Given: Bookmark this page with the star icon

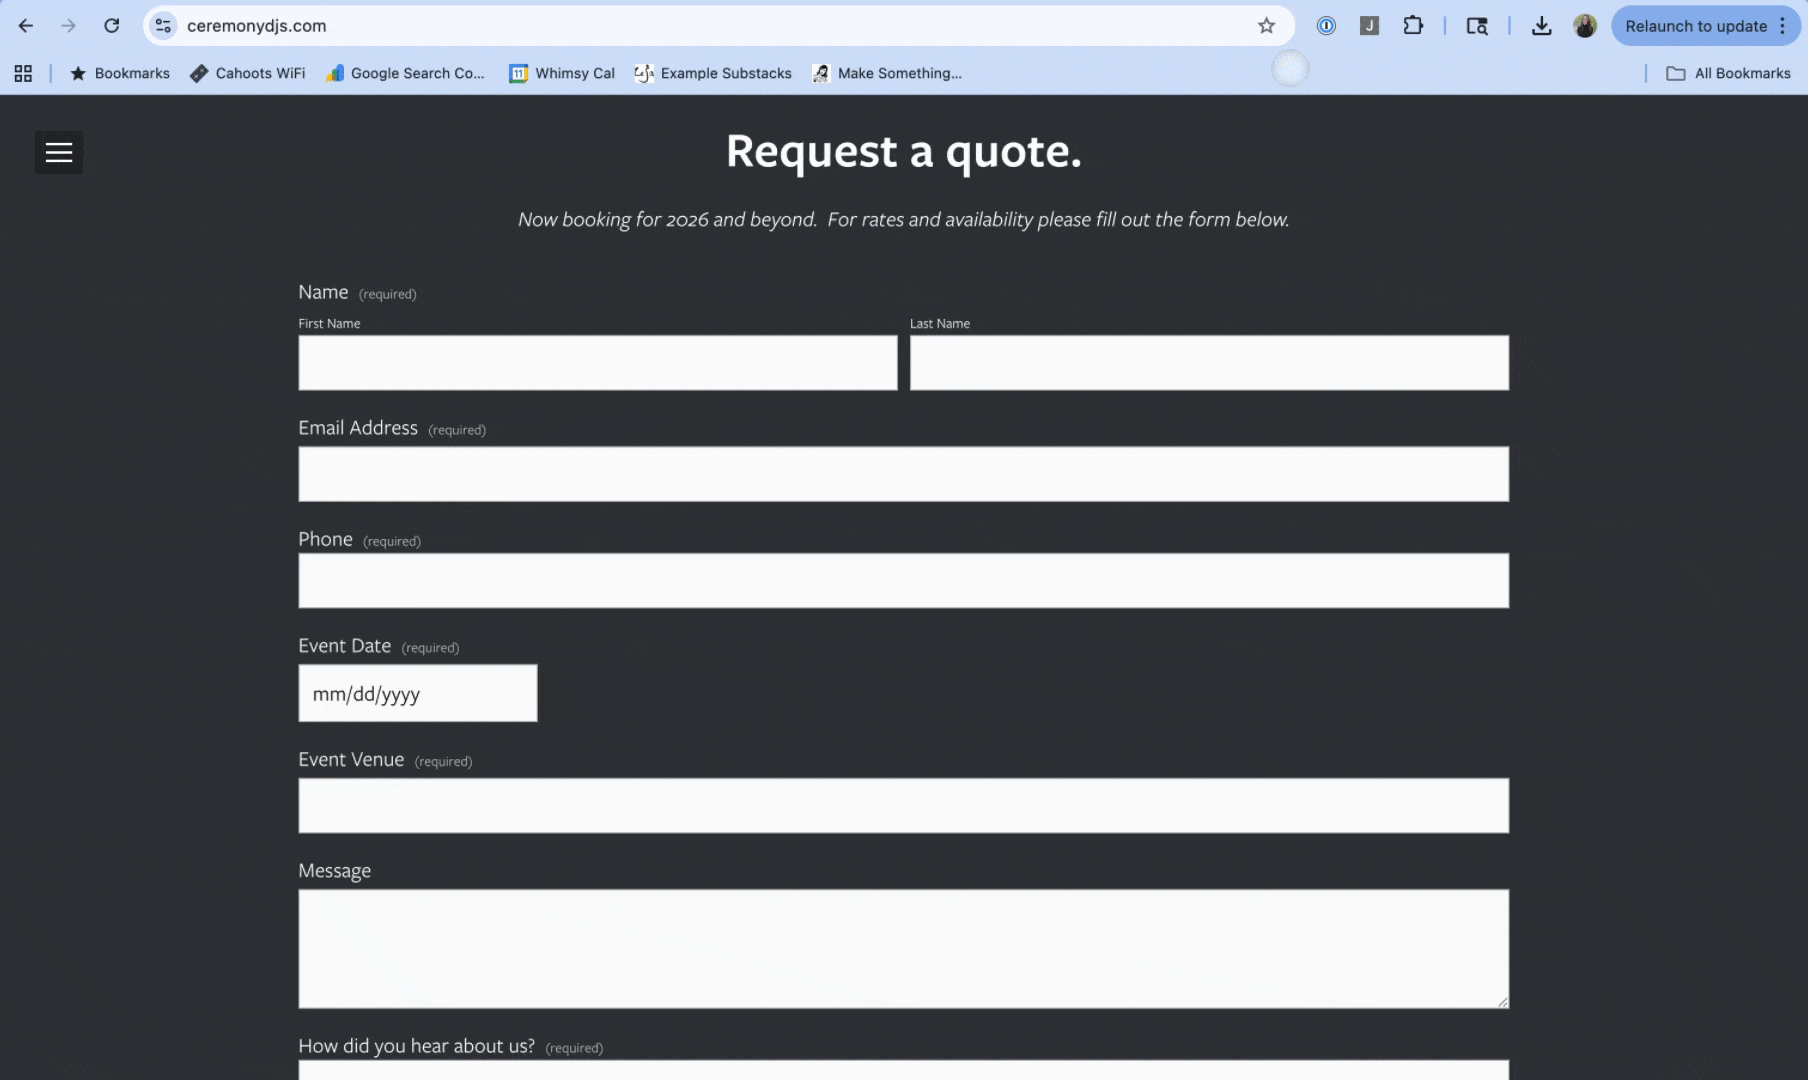Looking at the screenshot, I should click(1266, 26).
